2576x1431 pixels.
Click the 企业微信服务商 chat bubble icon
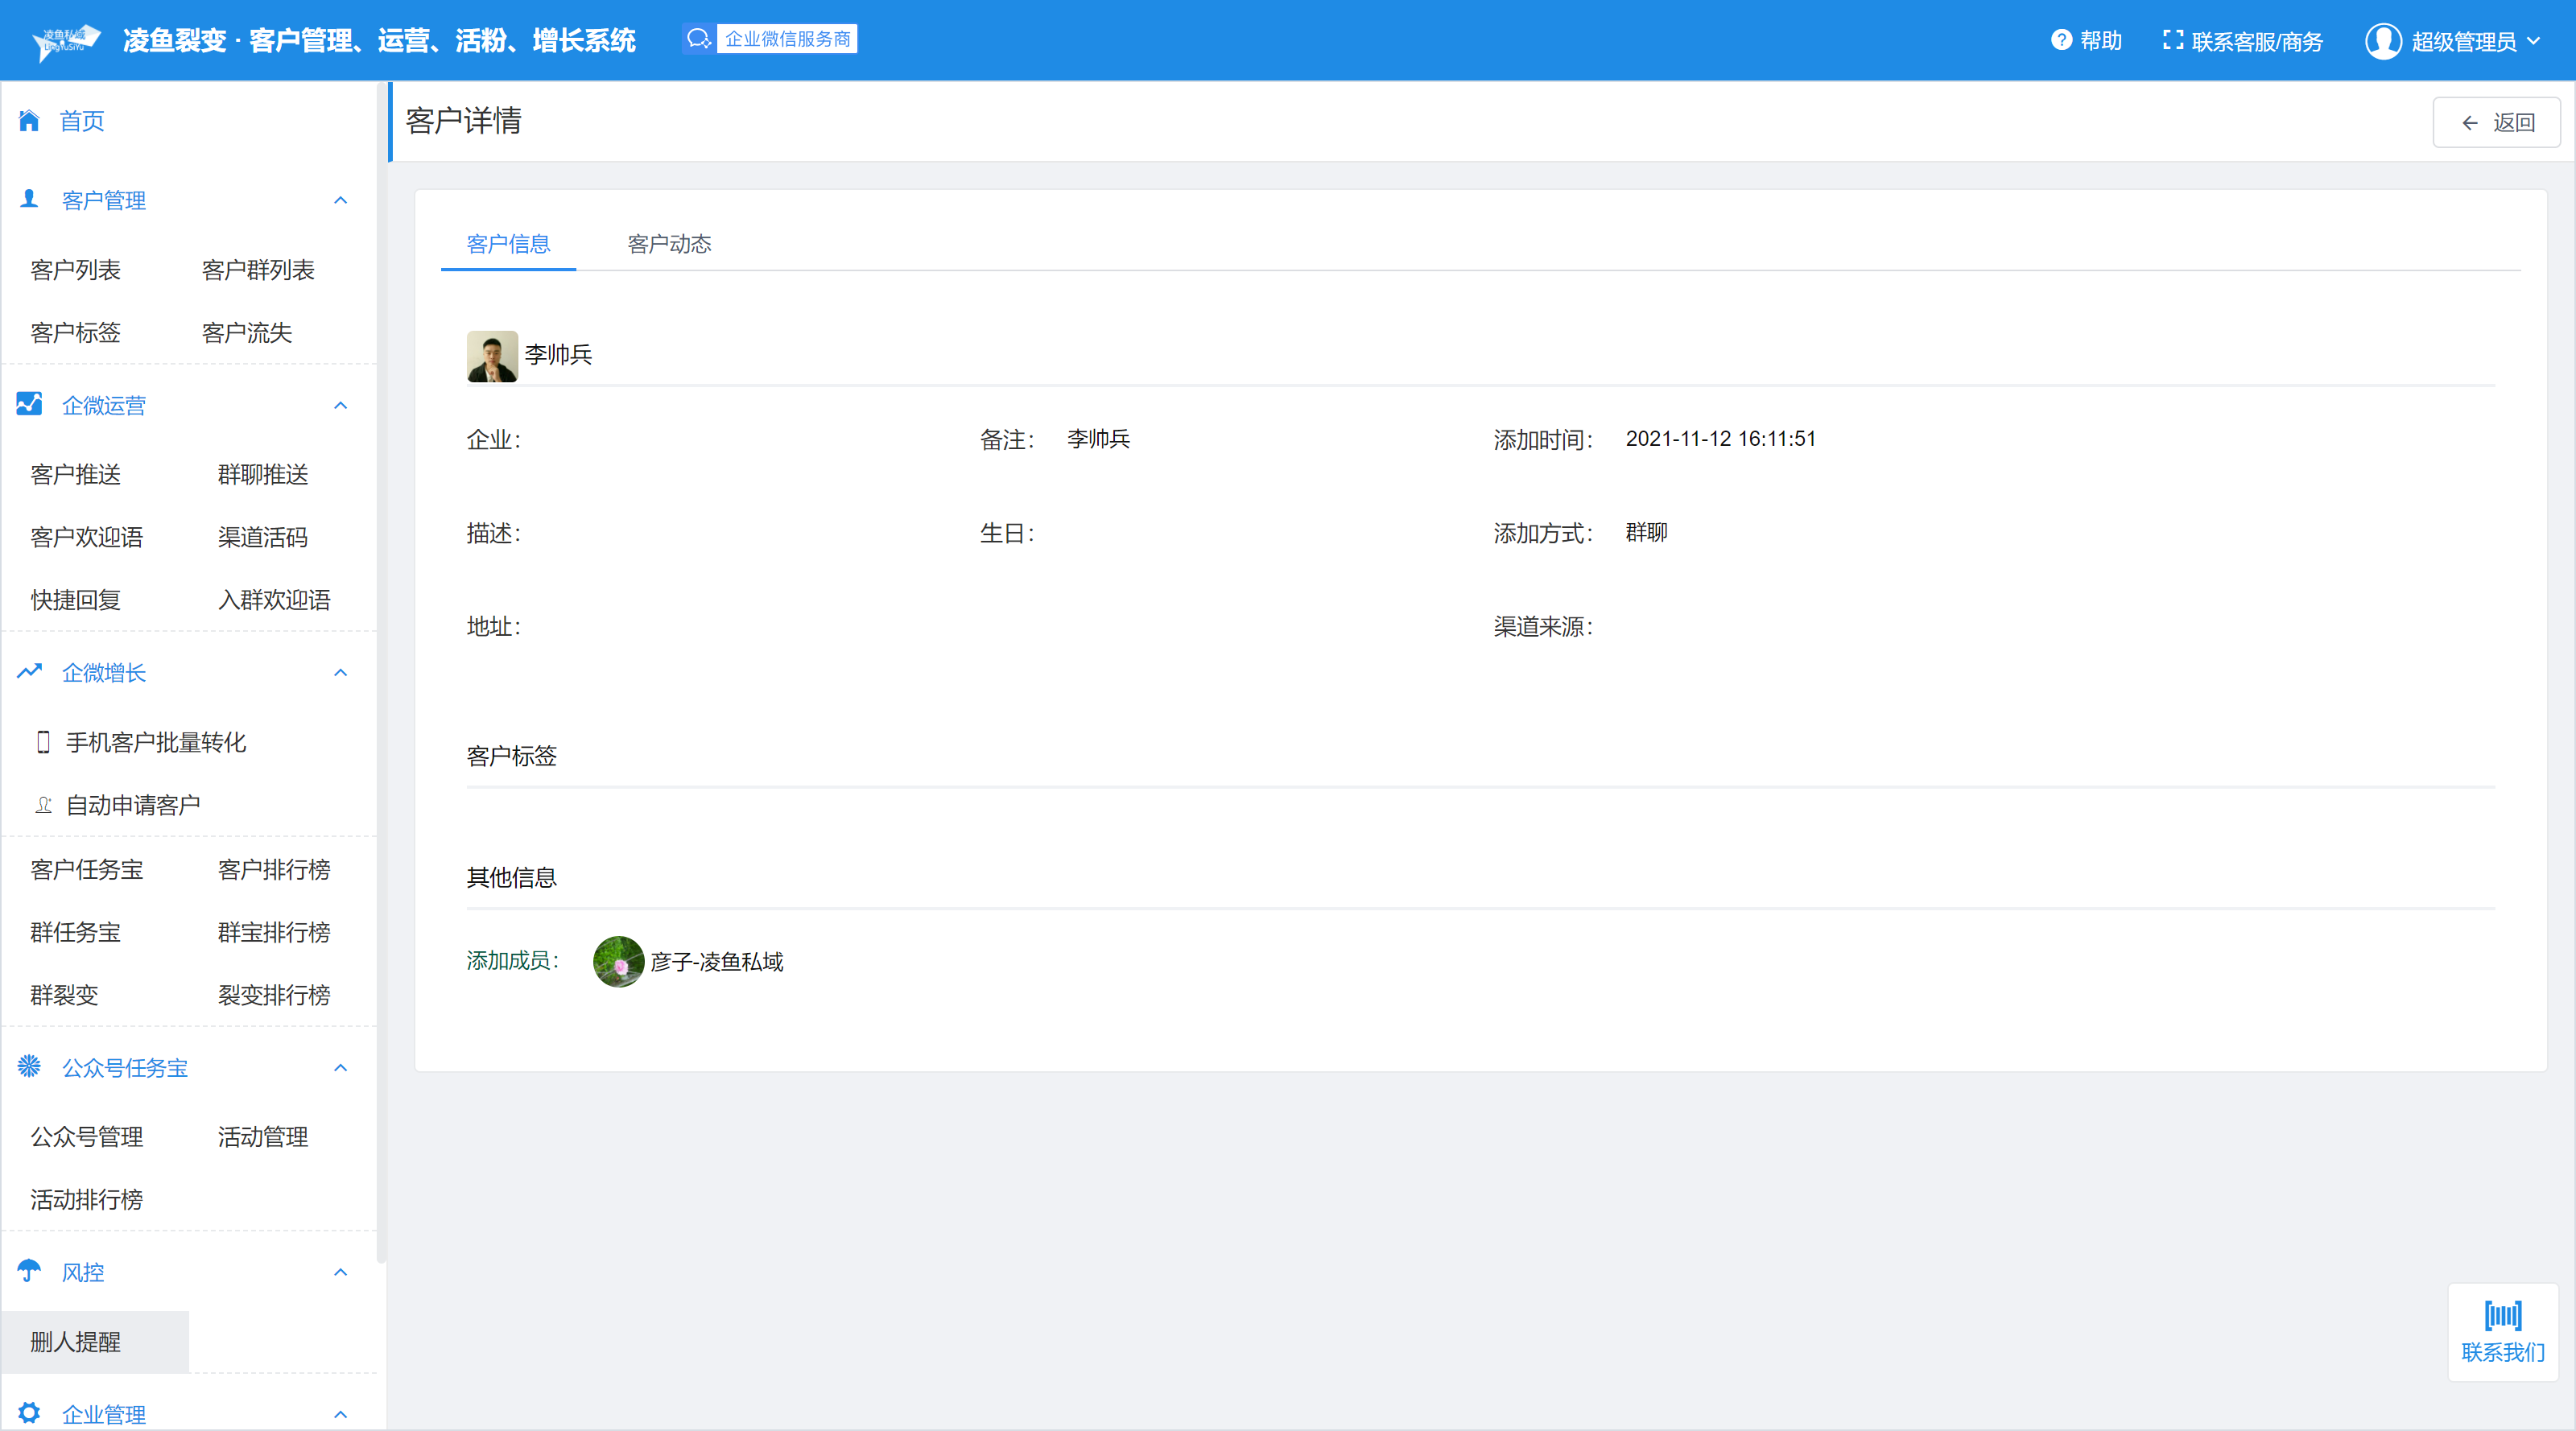(699, 39)
